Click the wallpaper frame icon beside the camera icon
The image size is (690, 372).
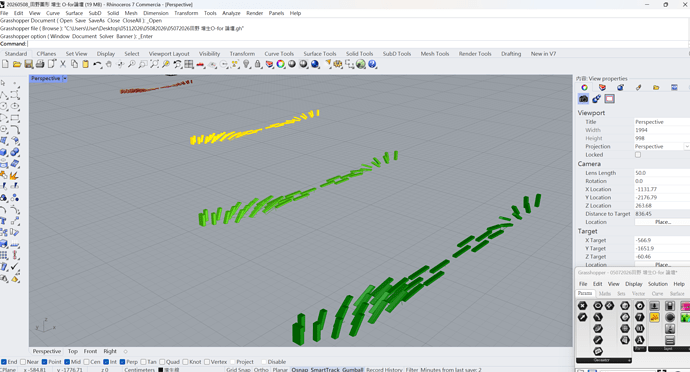tap(609, 99)
